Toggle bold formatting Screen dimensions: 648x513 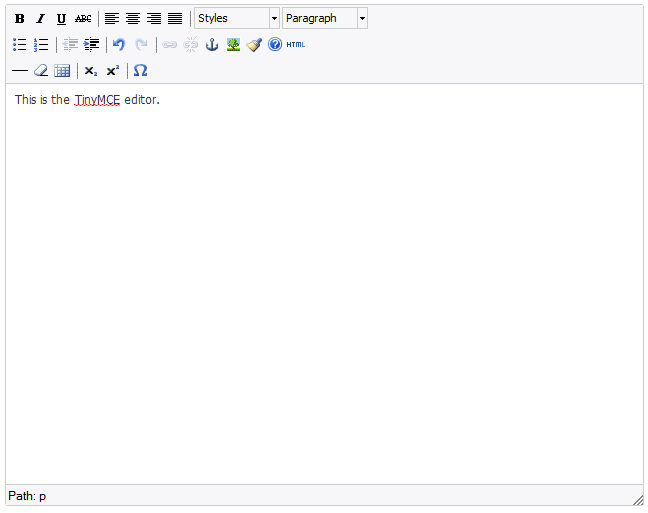tap(20, 19)
